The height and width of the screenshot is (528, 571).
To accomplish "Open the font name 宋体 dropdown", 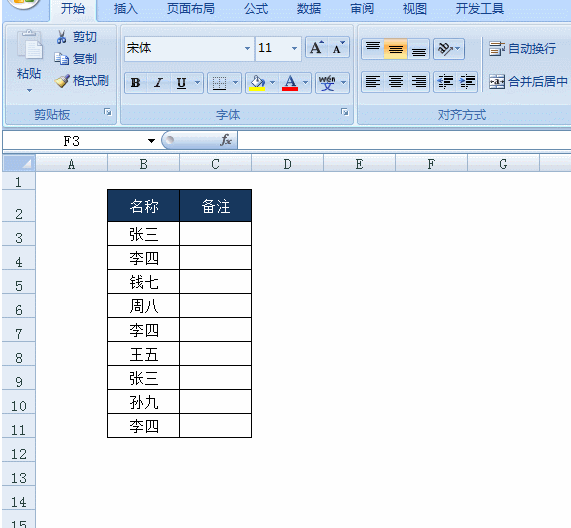I will pyautogui.click(x=247, y=48).
